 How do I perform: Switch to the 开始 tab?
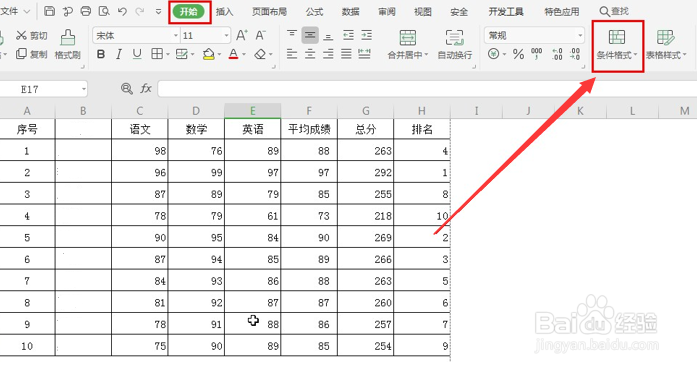coord(189,12)
